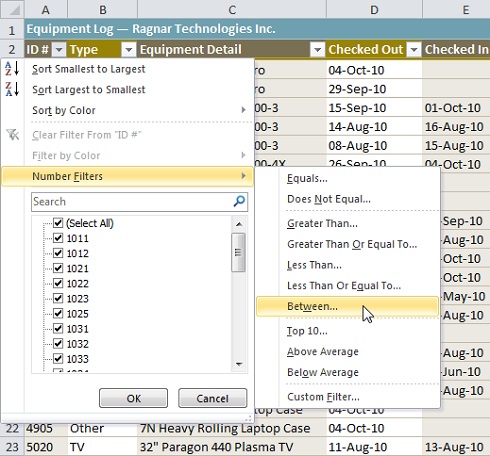This screenshot has height=456, width=490.
Task: Click the Sort Largest to Smallest Z-A icon
Action: [12, 89]
